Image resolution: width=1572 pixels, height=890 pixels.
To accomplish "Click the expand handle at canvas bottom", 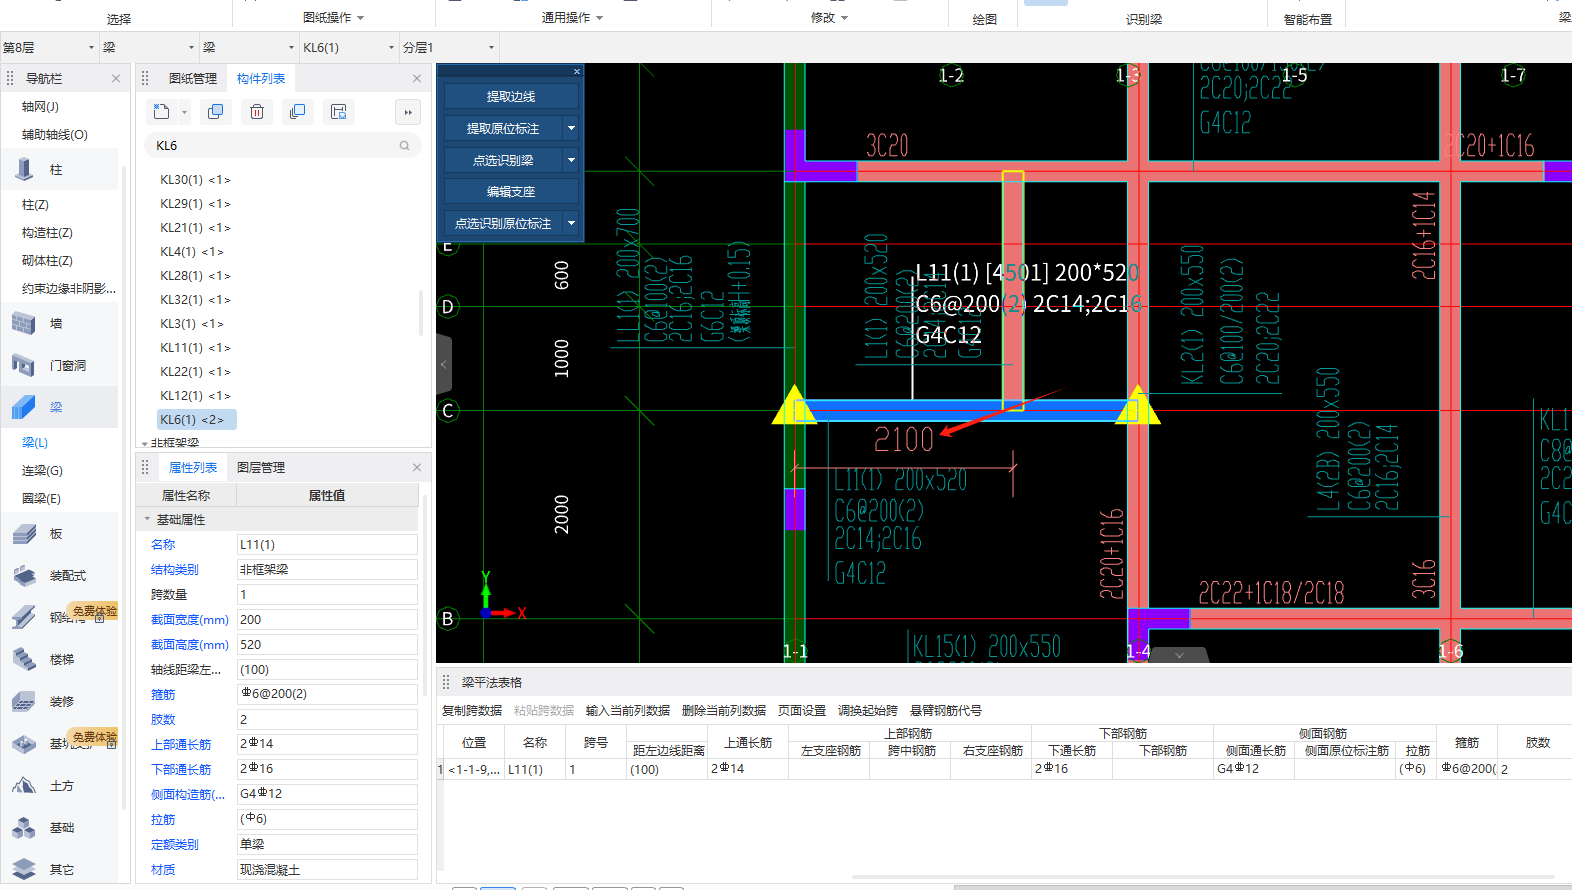I will pyautogui.click(x=1179, y=655).
